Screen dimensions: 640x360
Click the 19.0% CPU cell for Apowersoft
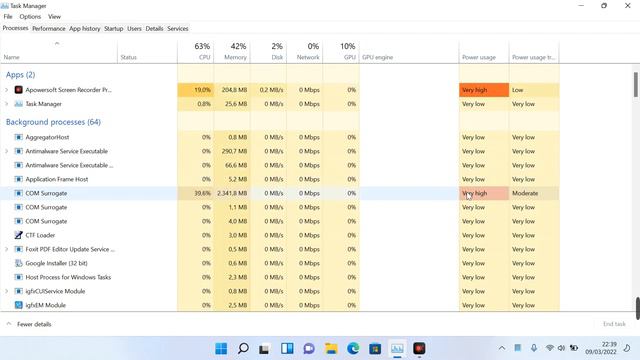195,90
